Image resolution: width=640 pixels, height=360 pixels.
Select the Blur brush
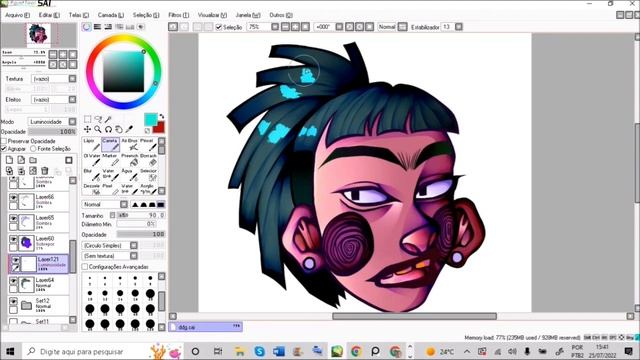click(x=91, y=175)
